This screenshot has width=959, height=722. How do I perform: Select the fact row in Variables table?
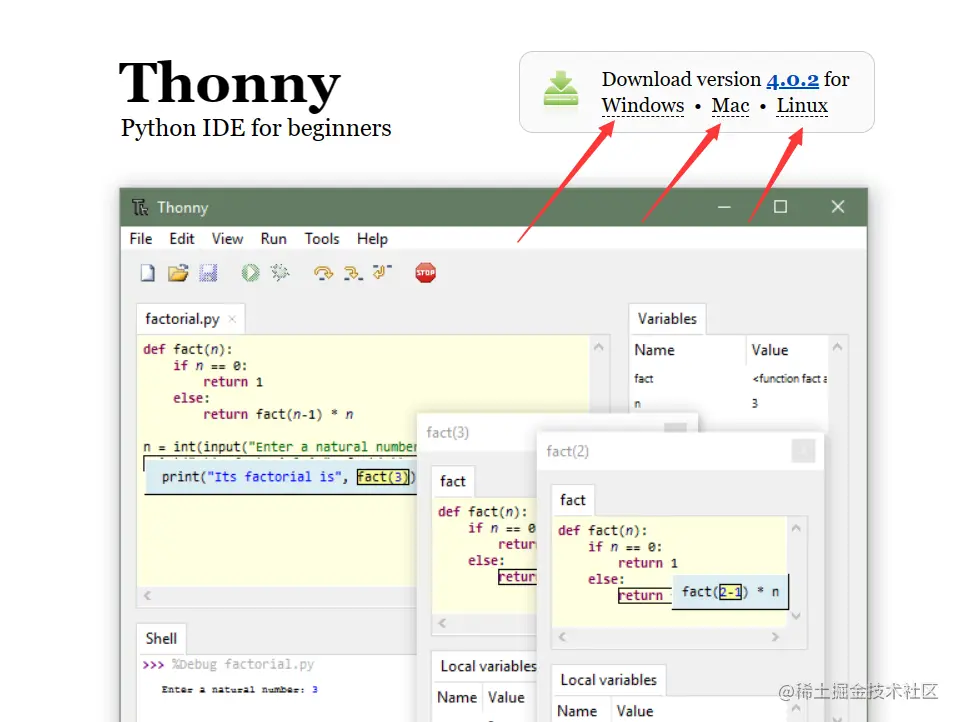[730, 379]
